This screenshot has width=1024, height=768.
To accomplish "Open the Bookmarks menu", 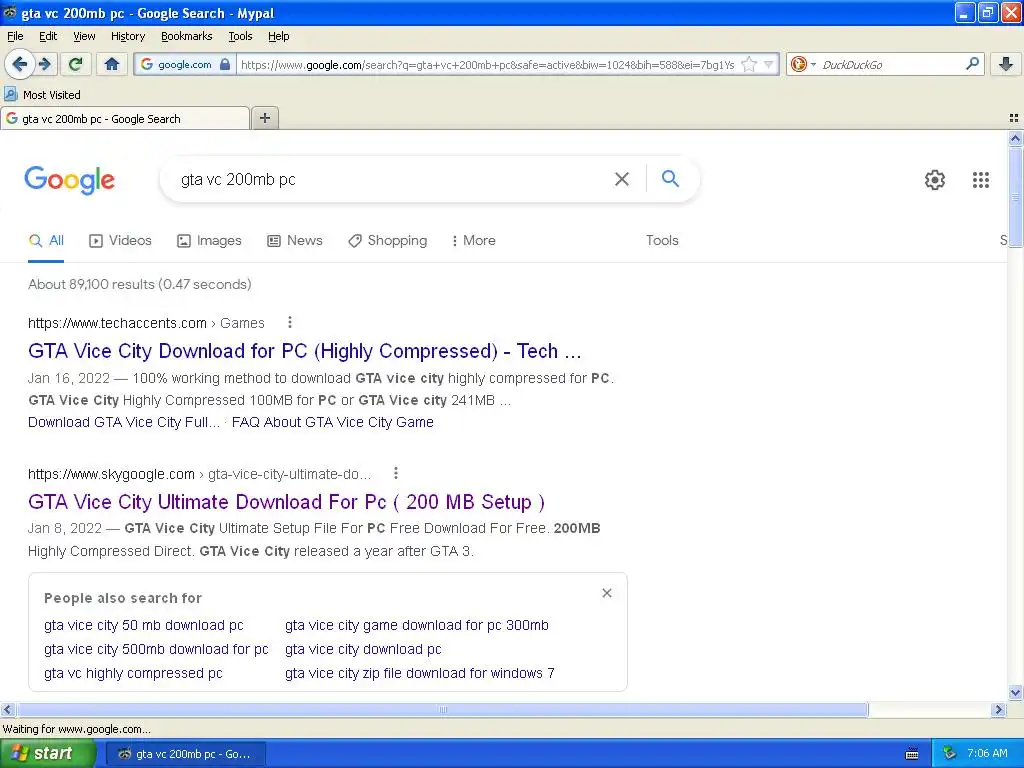I will [187, 36].
